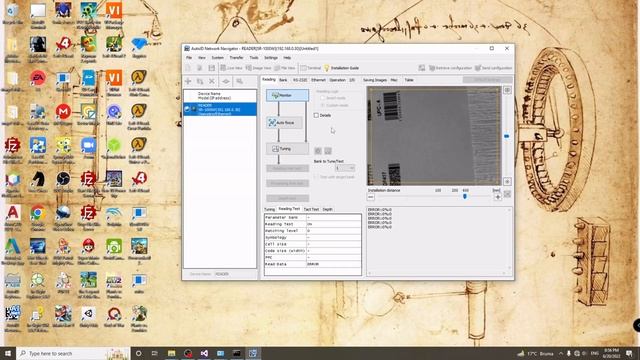Click the second small icon above Bank to Tune/Test
This screenshot has height=360, width=640.
328,151
